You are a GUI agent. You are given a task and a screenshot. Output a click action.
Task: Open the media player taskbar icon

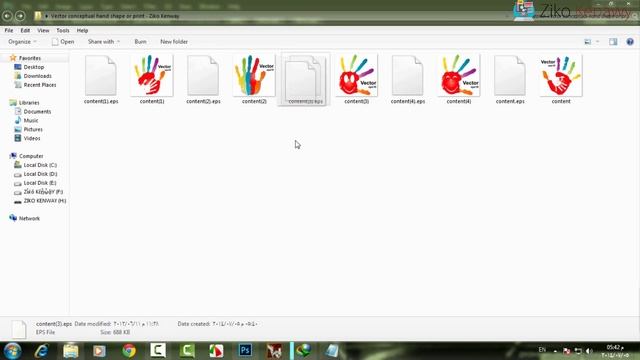pos(99,351)
